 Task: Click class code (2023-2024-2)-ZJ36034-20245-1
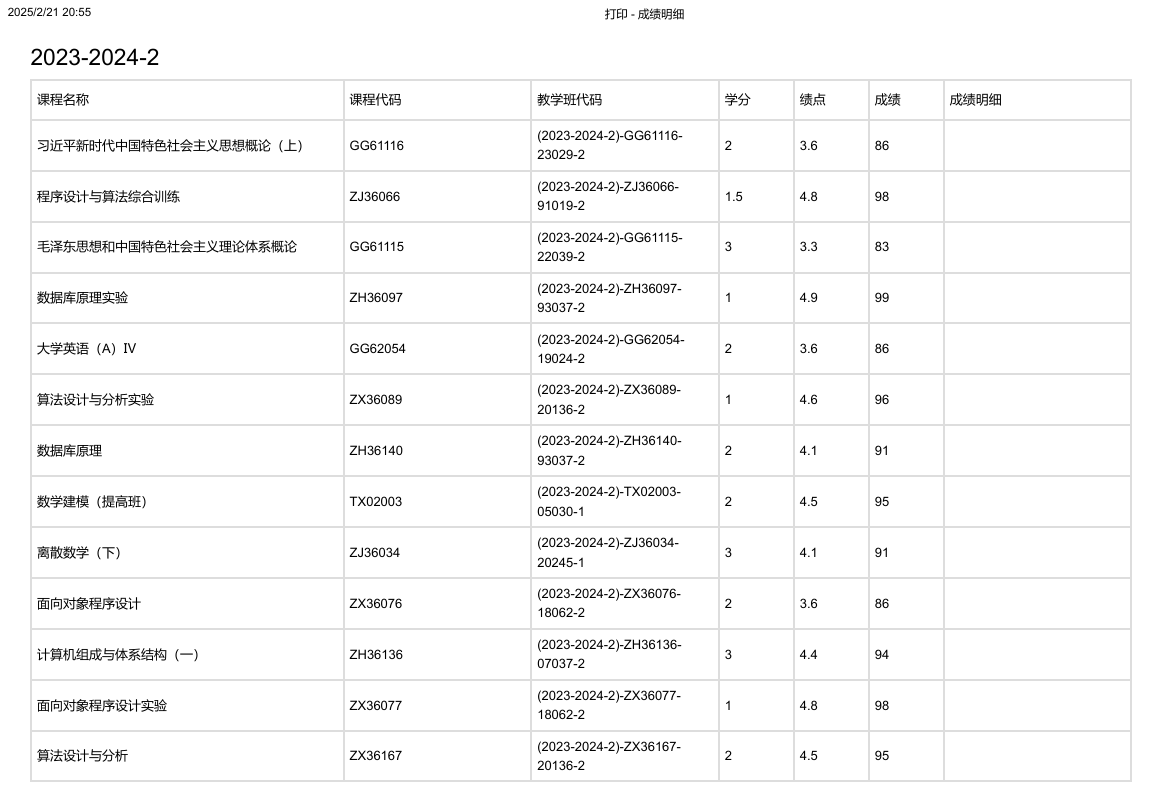(608, 552)
